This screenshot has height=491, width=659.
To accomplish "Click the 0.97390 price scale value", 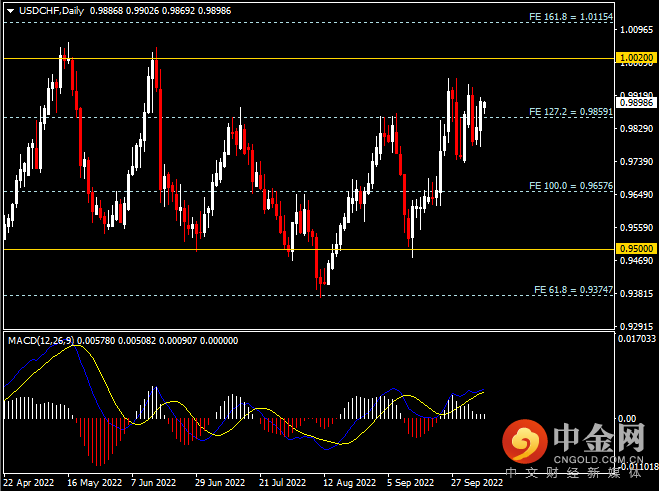I will coord(637,161).
